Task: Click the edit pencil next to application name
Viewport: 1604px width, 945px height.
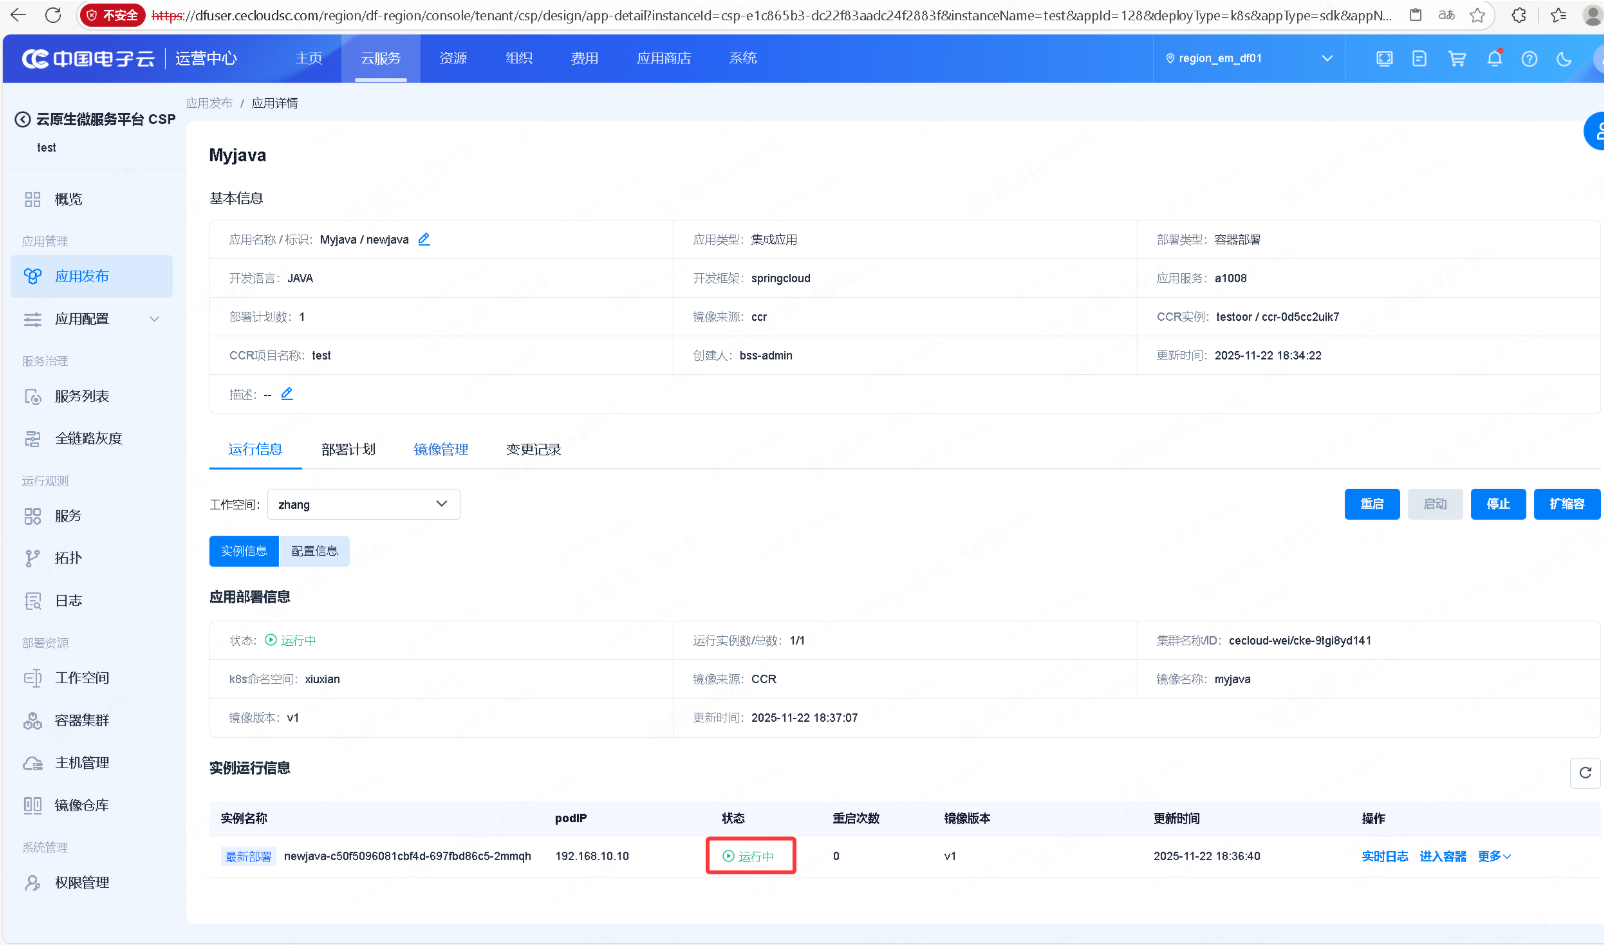Action: (424, 239)
